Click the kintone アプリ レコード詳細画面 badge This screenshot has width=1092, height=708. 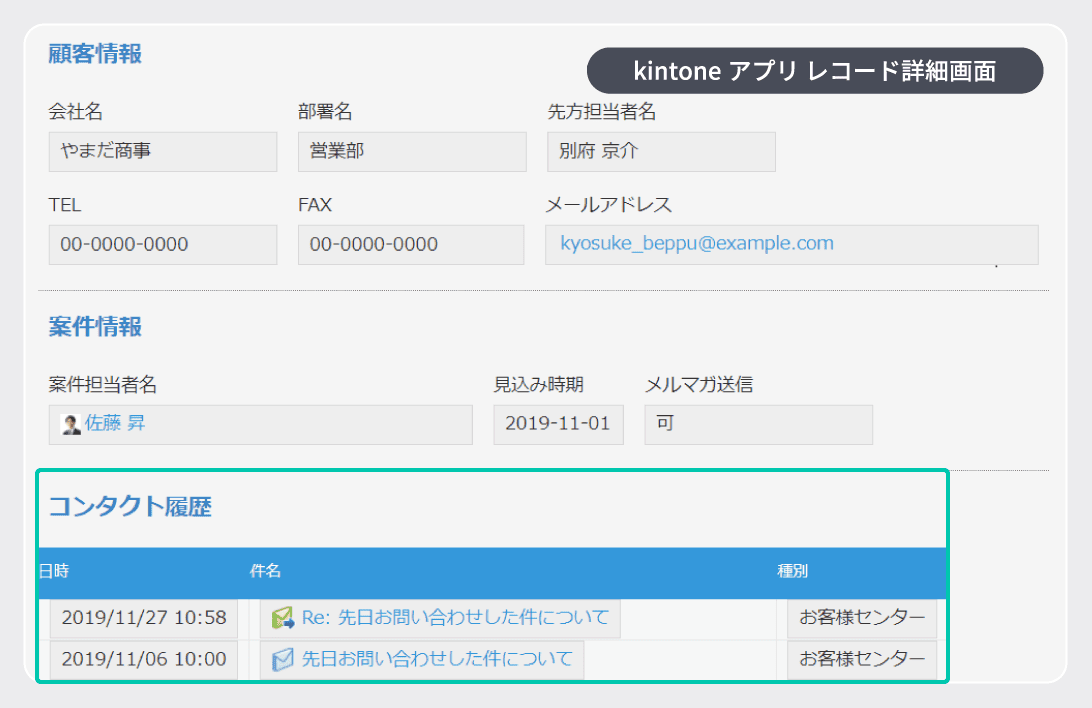[814, 70]
